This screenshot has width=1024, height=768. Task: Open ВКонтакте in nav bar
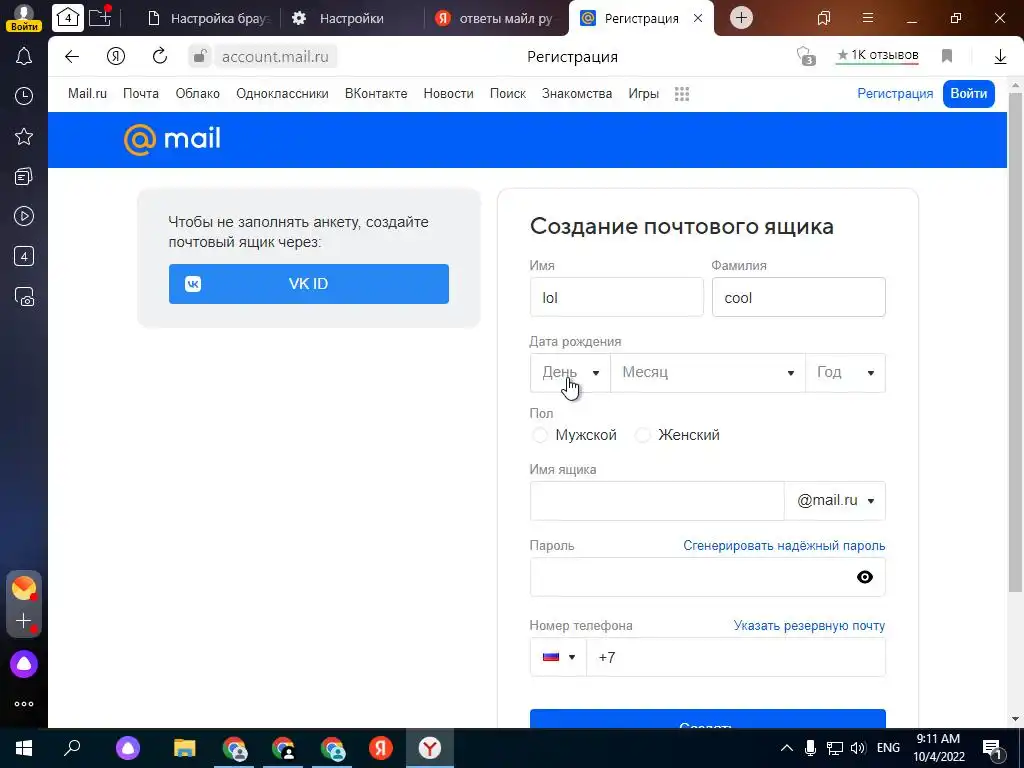click(376, 93)
